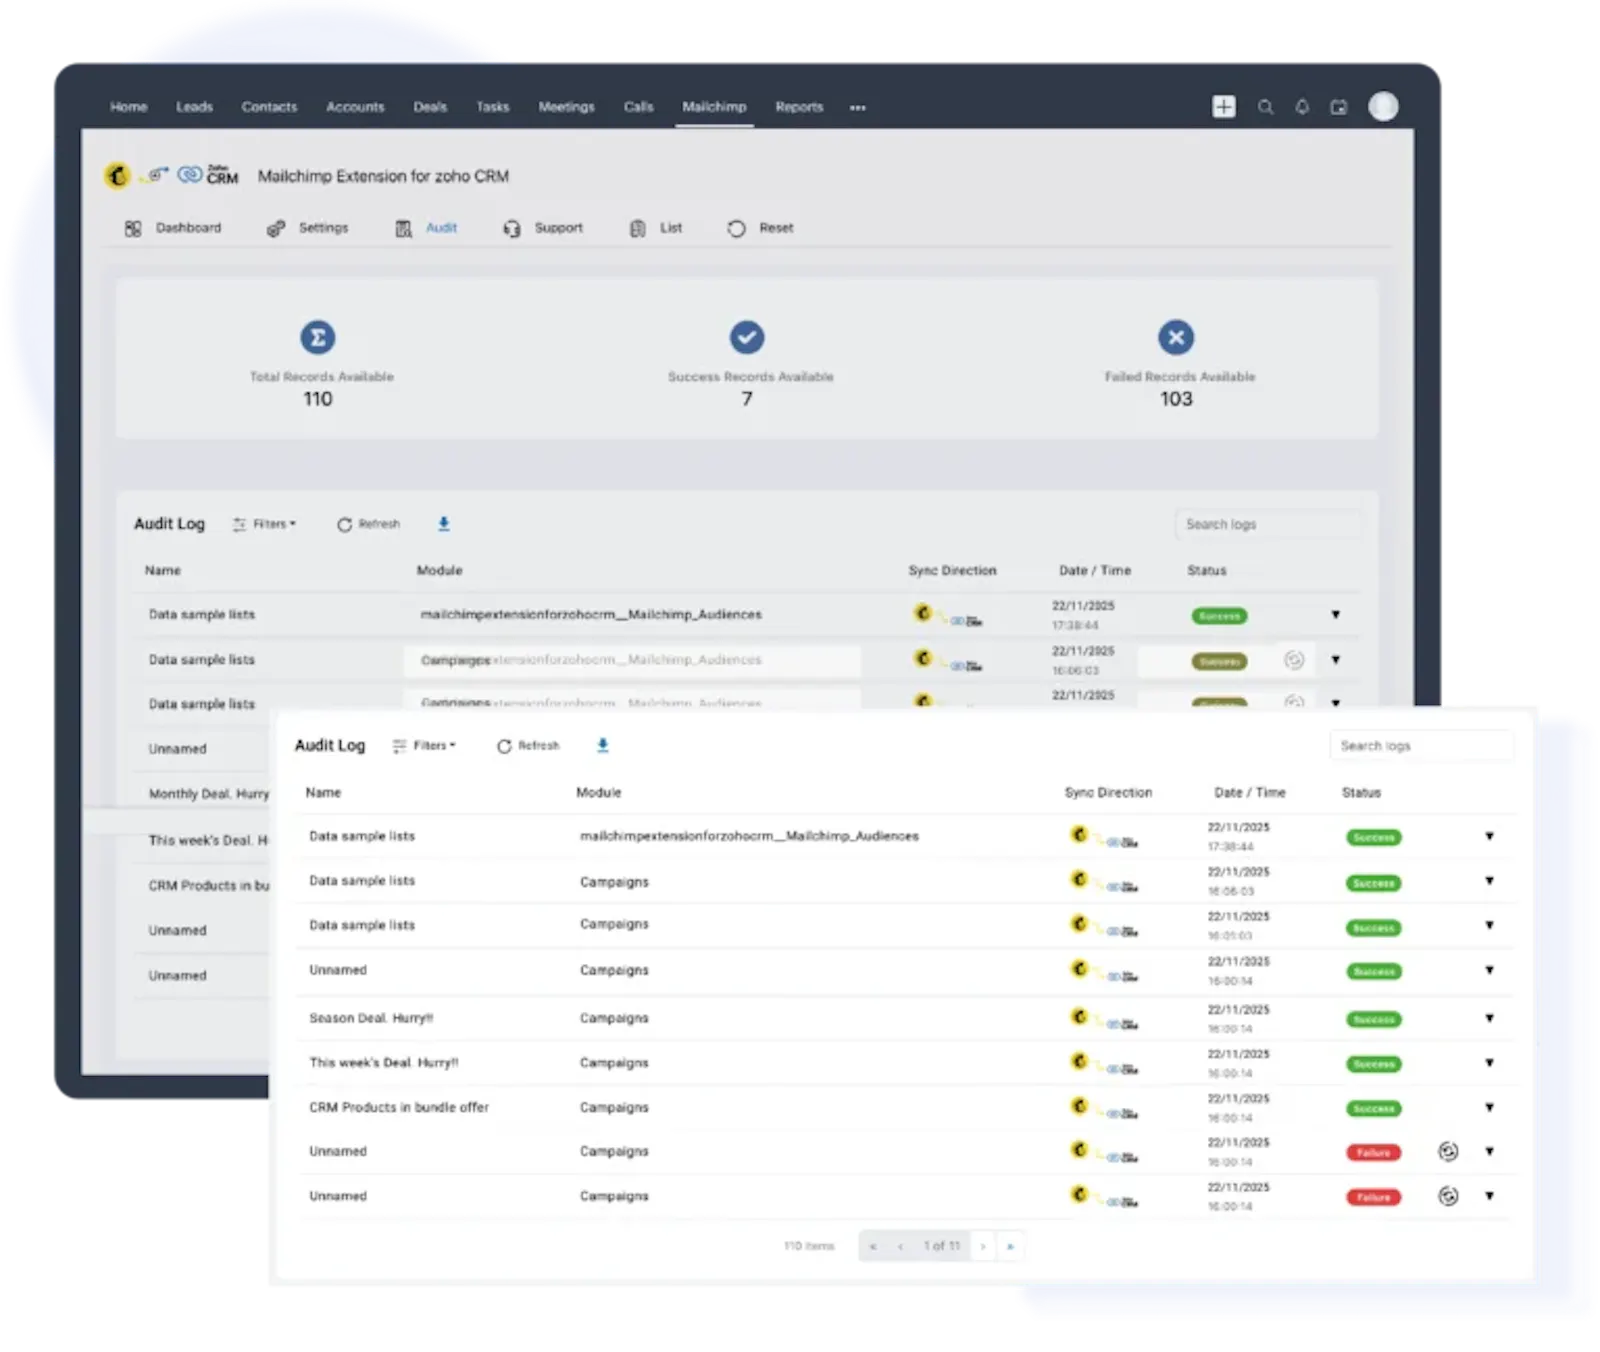1600x1352 pixels.
Task: Open the Support section
Action: click(543, 228)
